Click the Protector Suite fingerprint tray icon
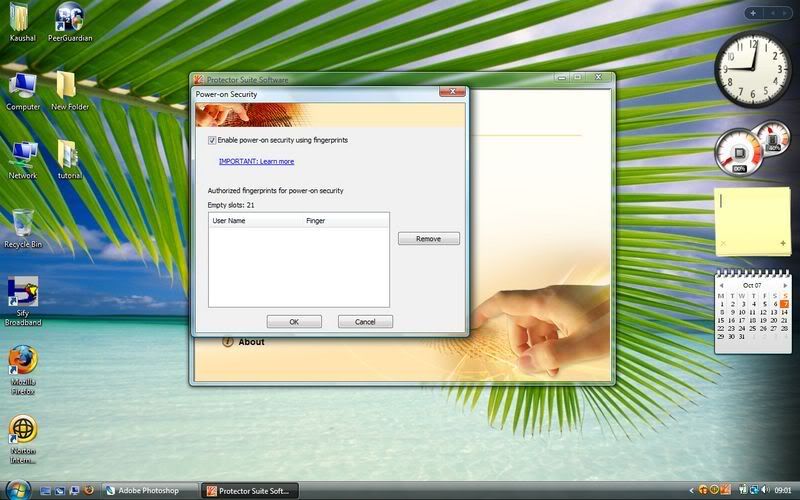This screenshot has width=800, height=500. [x=726, y=490]
